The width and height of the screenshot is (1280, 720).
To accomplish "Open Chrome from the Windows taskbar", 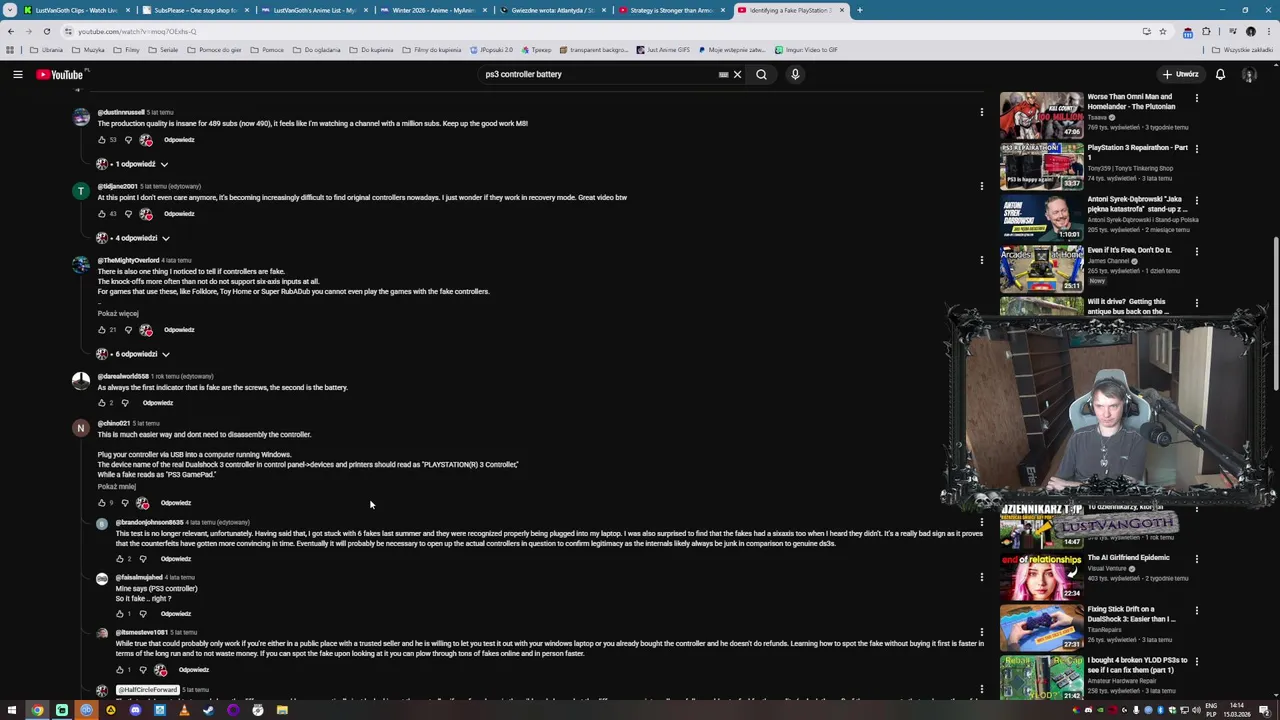I will tap(37, 710).
